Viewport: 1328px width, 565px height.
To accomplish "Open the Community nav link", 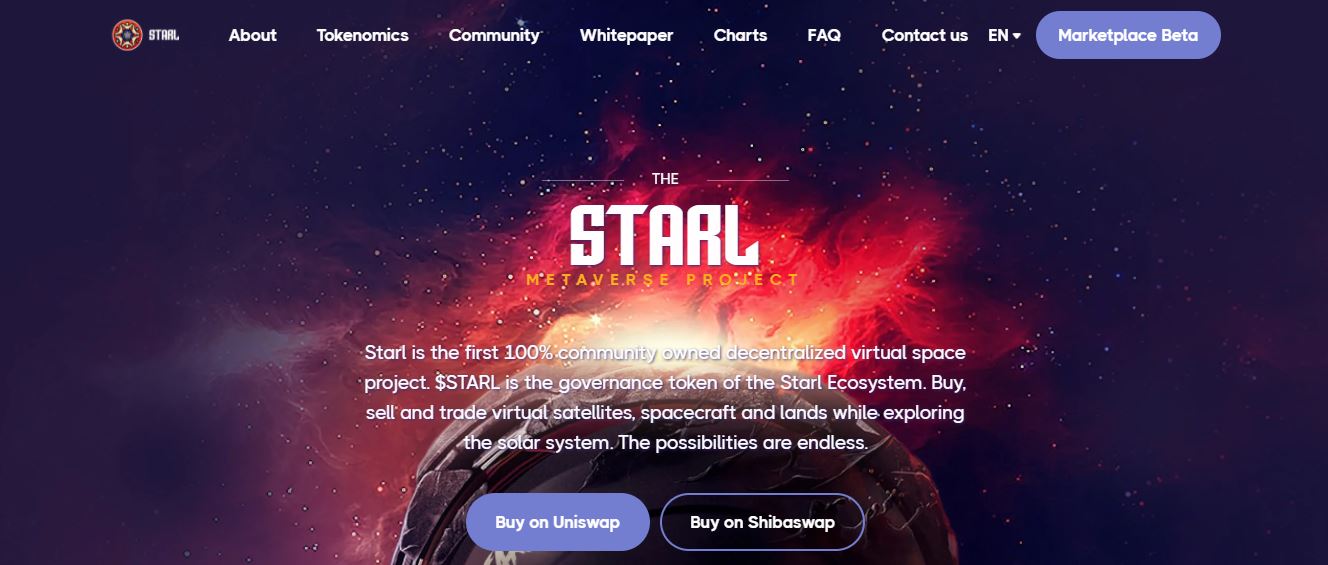I will (494, 35).
